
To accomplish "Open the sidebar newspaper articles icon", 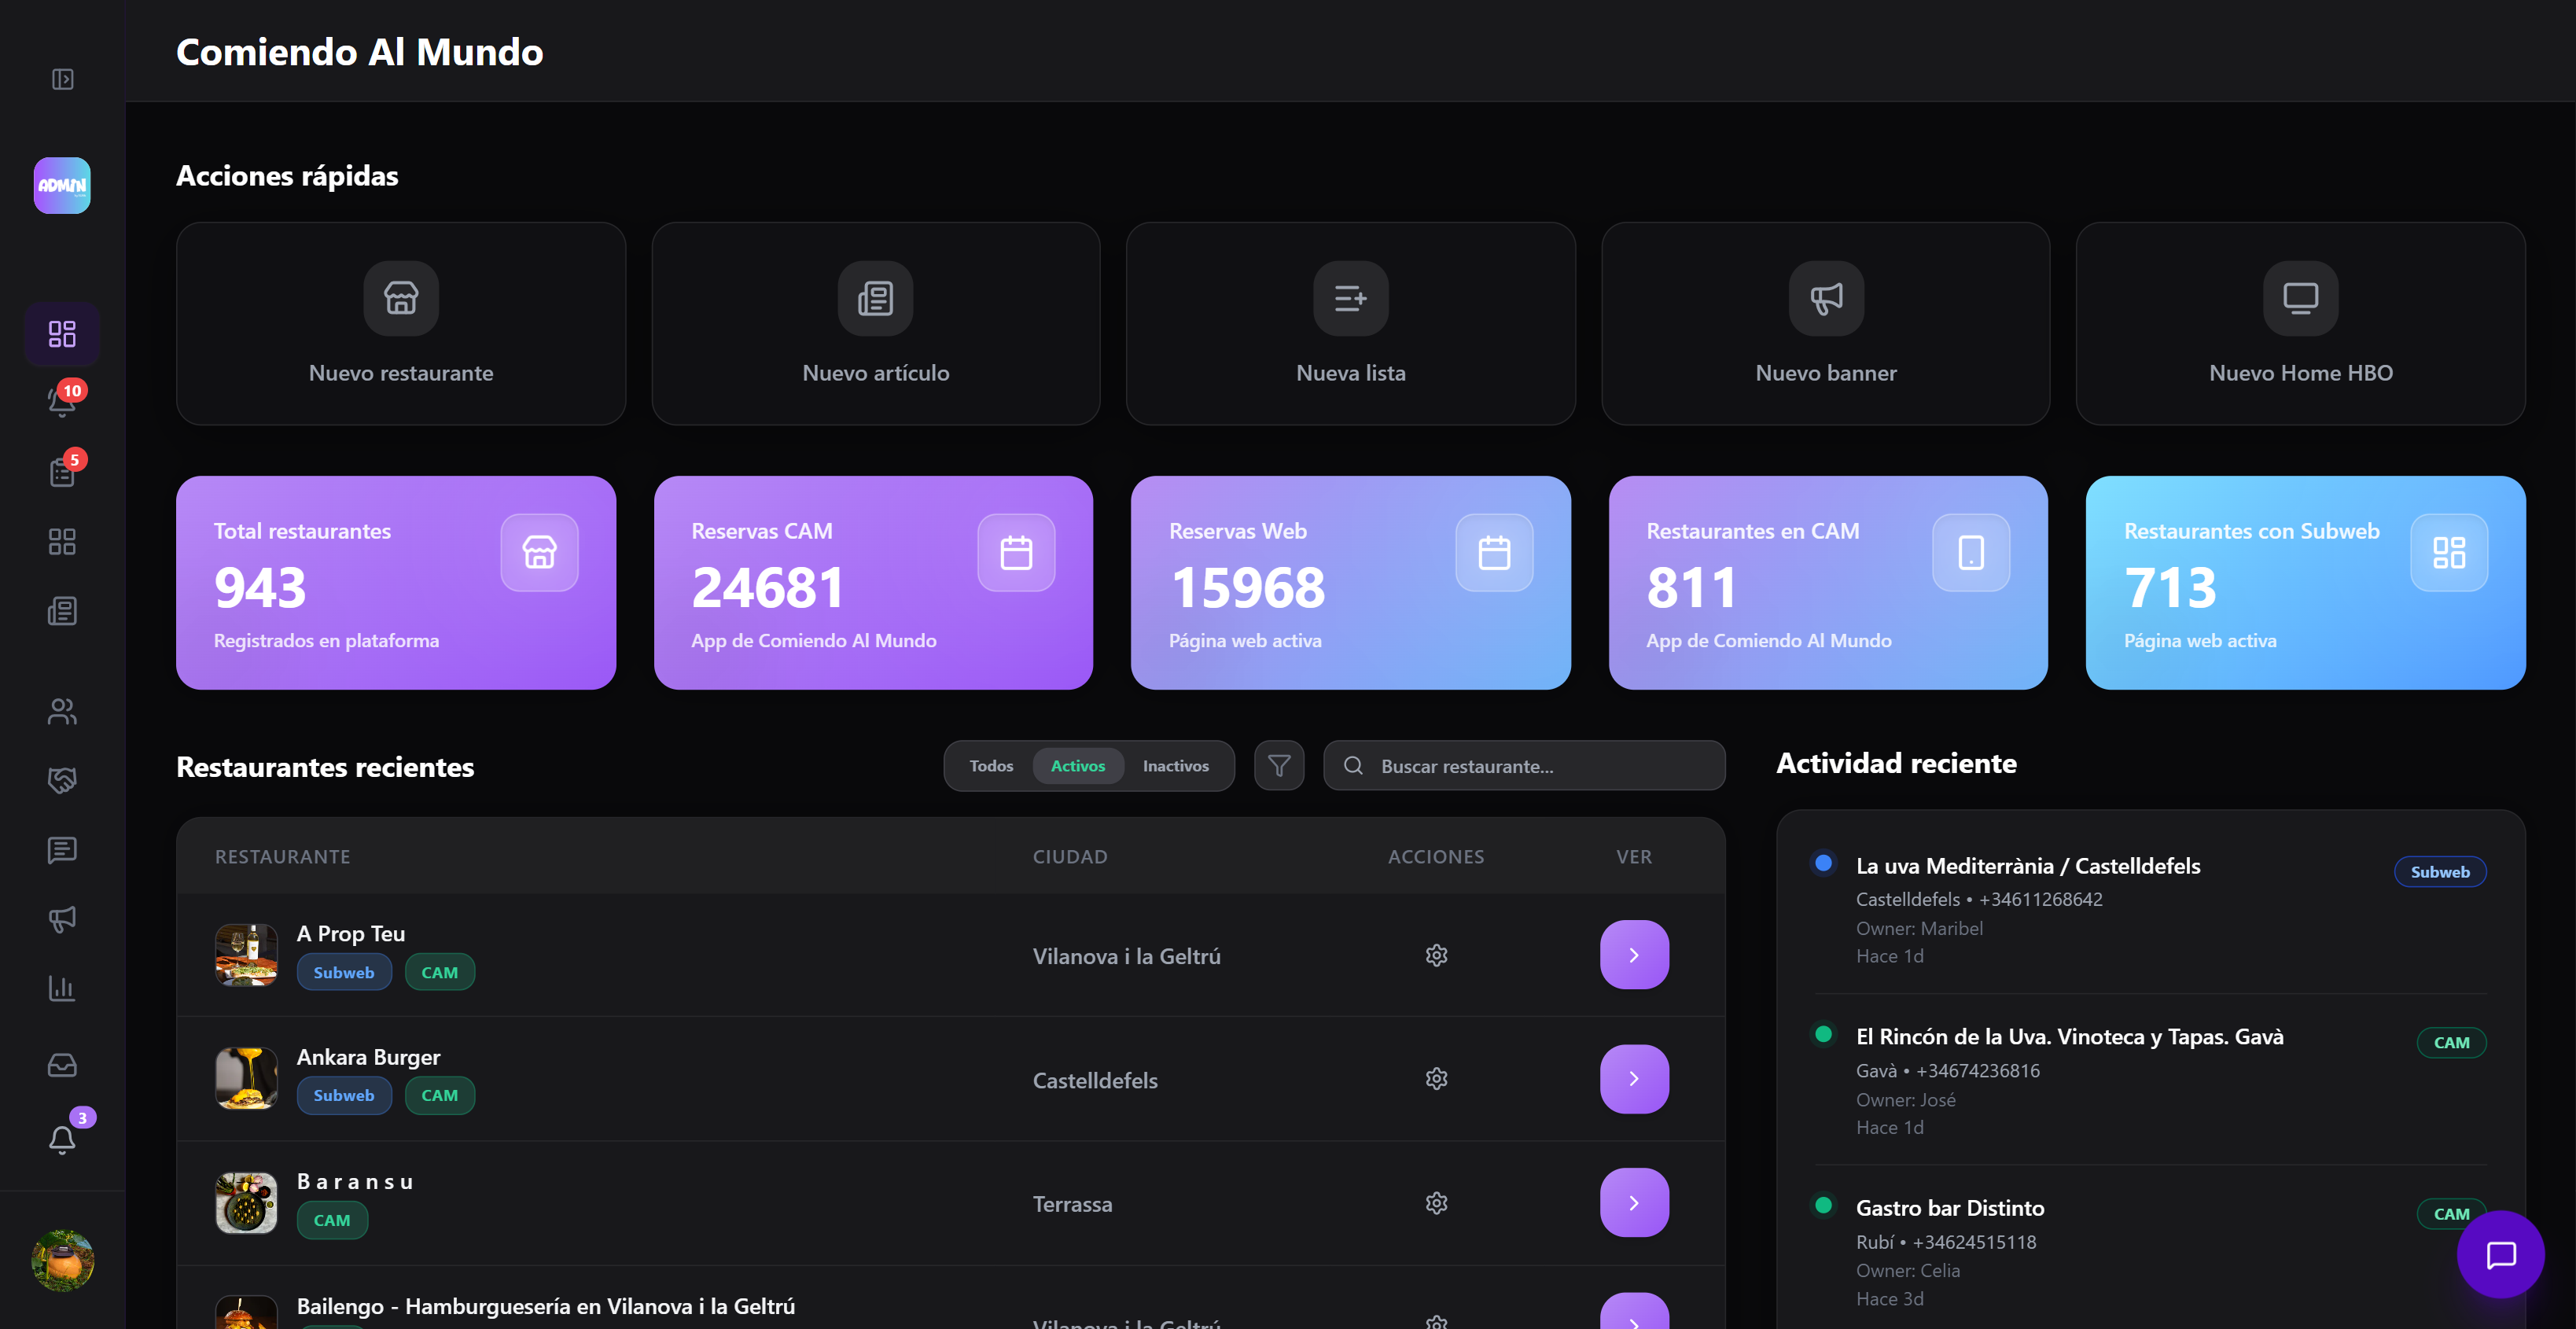I will click(62, 610).
